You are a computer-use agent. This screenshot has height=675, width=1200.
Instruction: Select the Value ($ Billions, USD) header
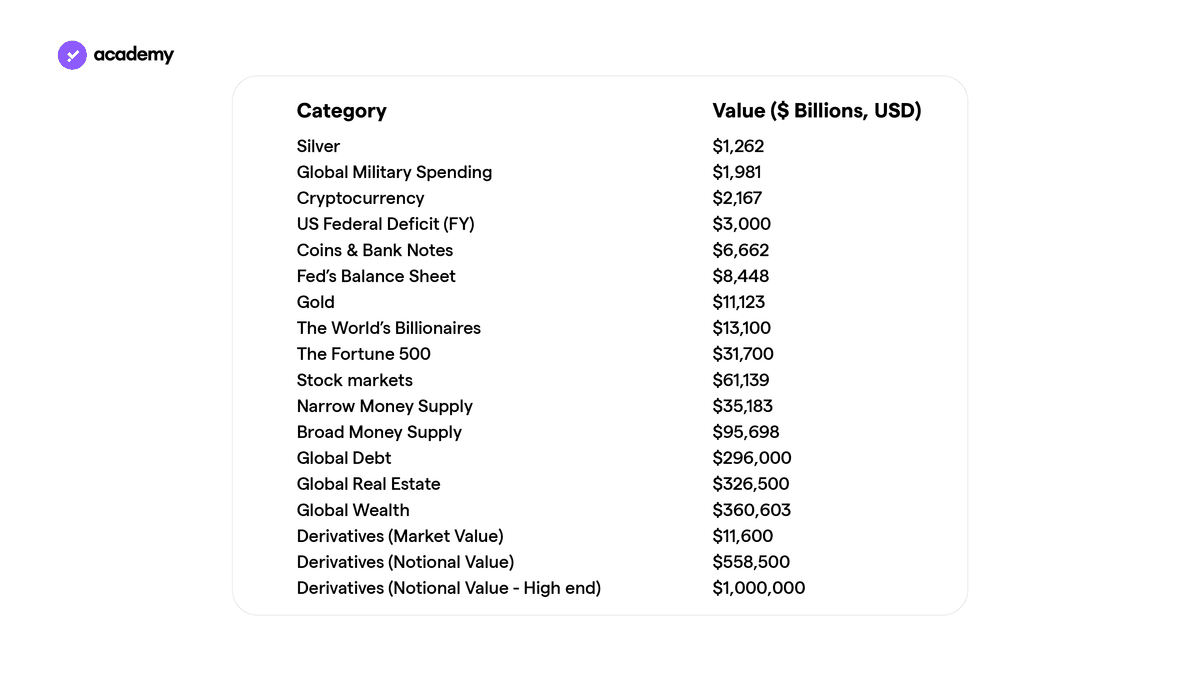(x=817, y=111)
